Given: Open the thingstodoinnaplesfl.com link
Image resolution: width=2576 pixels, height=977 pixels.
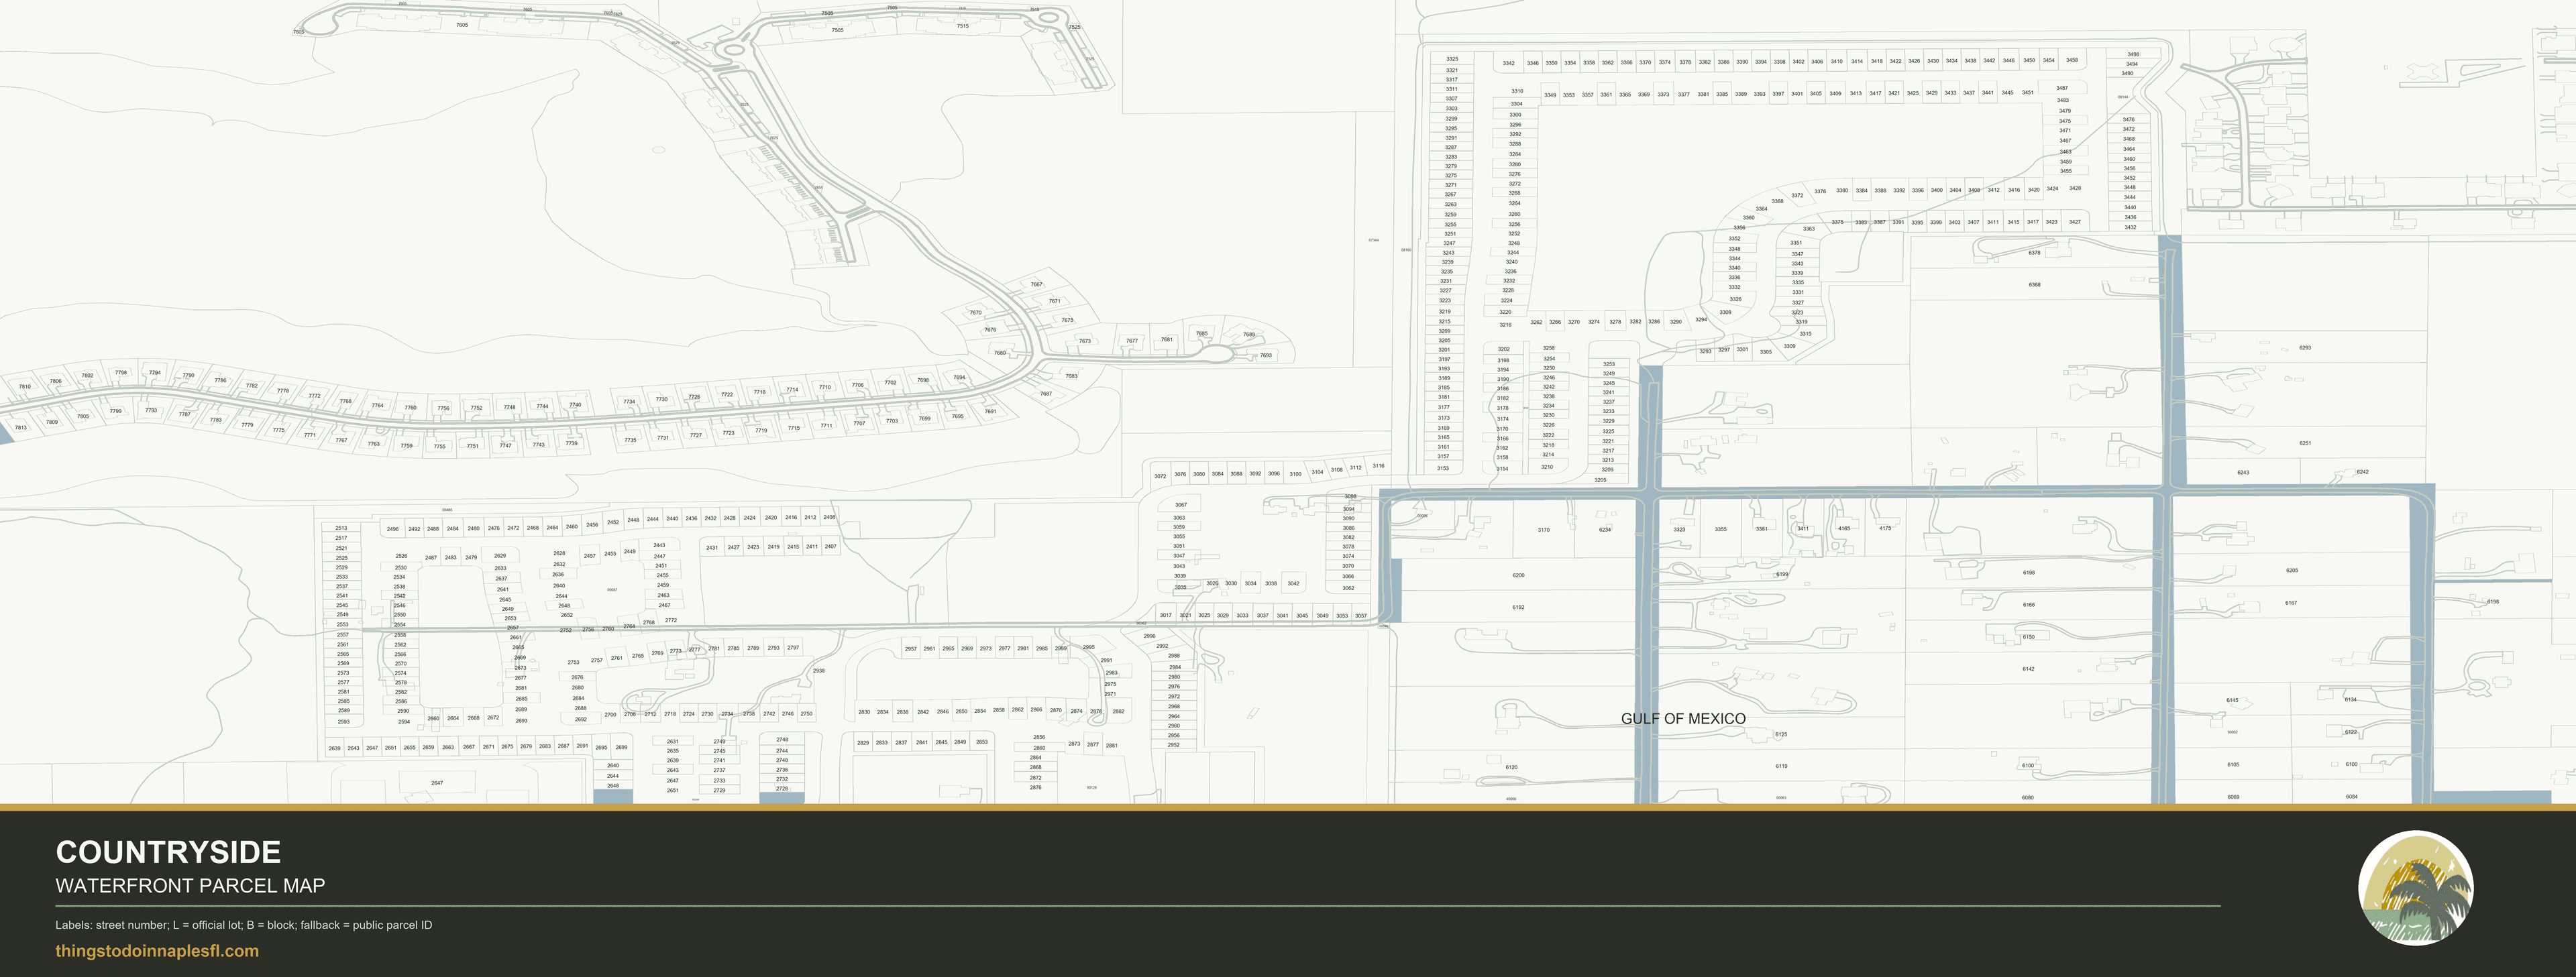Looking at the screenshot, I should (157, 951).
